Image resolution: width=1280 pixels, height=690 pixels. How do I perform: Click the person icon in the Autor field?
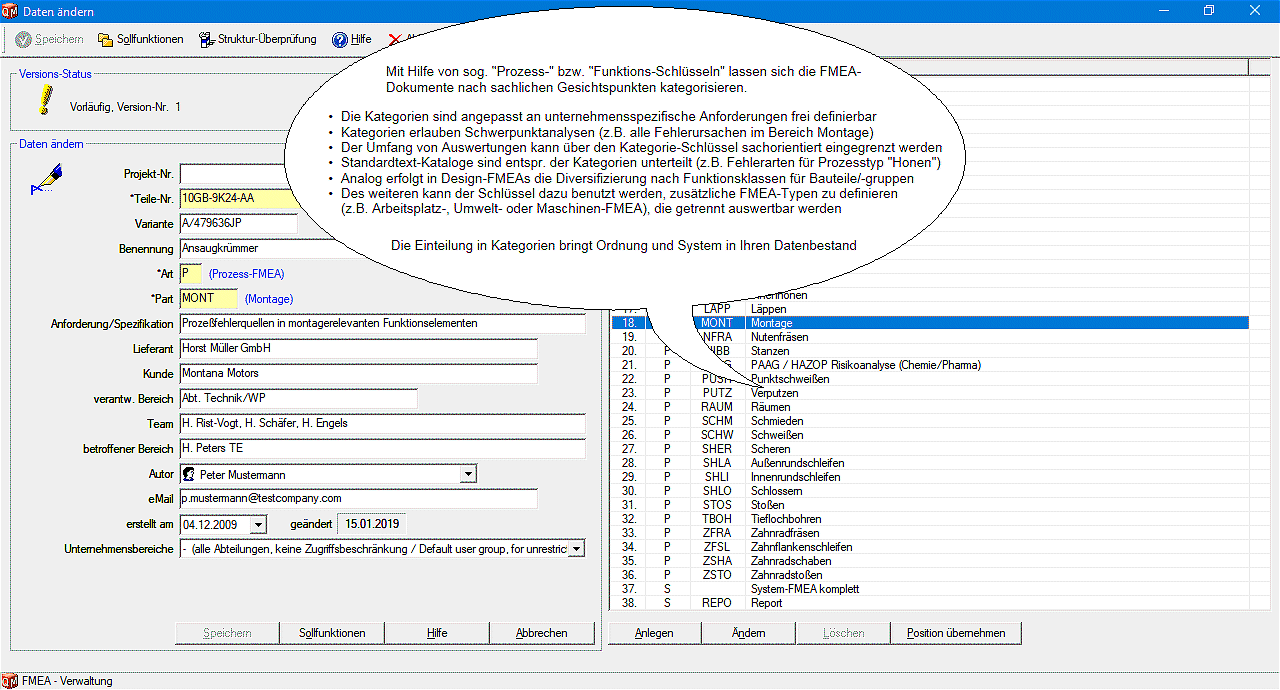(x=189, y=474)
